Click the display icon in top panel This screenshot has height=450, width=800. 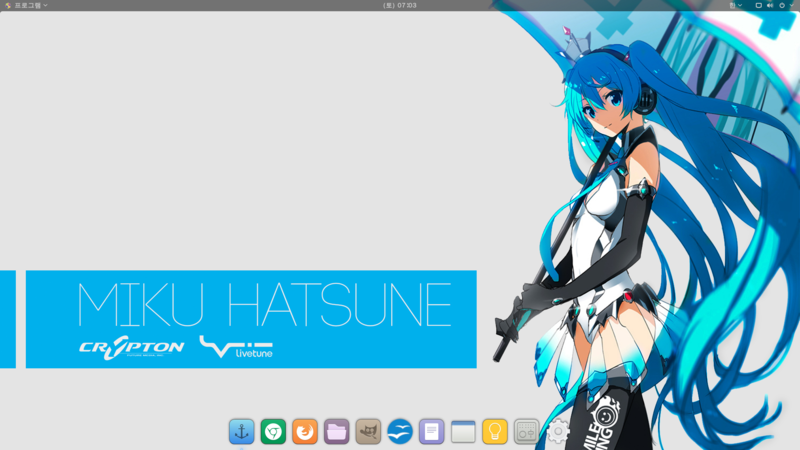(x=759, y=5)
